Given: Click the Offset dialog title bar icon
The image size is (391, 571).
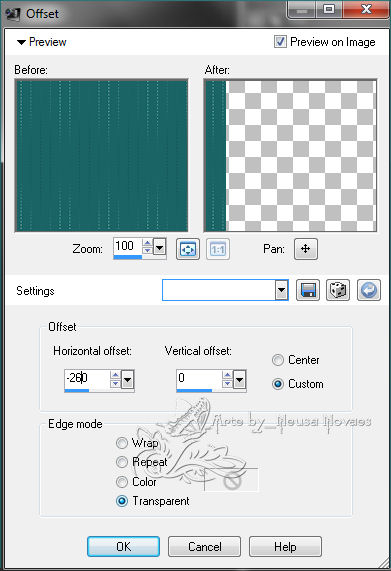Looking at the screenshot, I should 13,14.
